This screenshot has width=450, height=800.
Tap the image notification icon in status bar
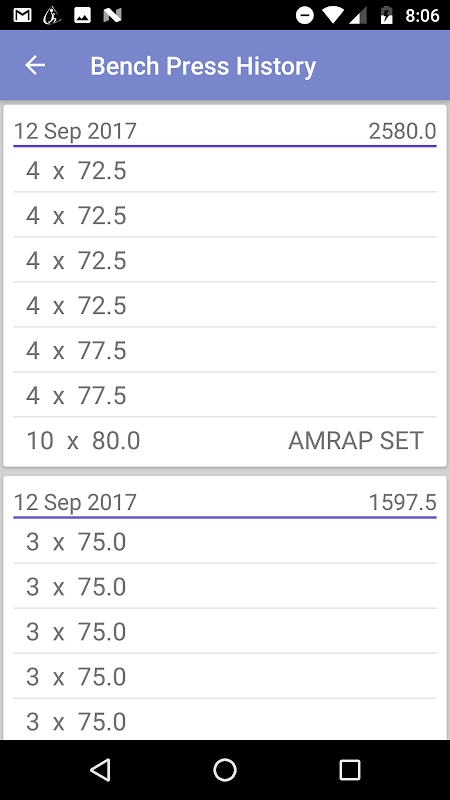tap(82, 15)
